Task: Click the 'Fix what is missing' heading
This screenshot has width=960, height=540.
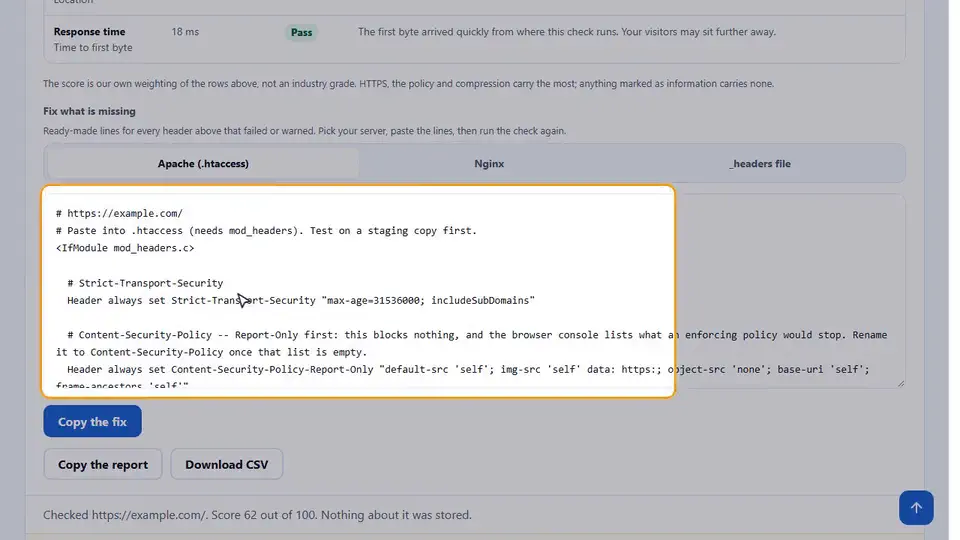Action: pyautogui.click(x=89, y=111)
